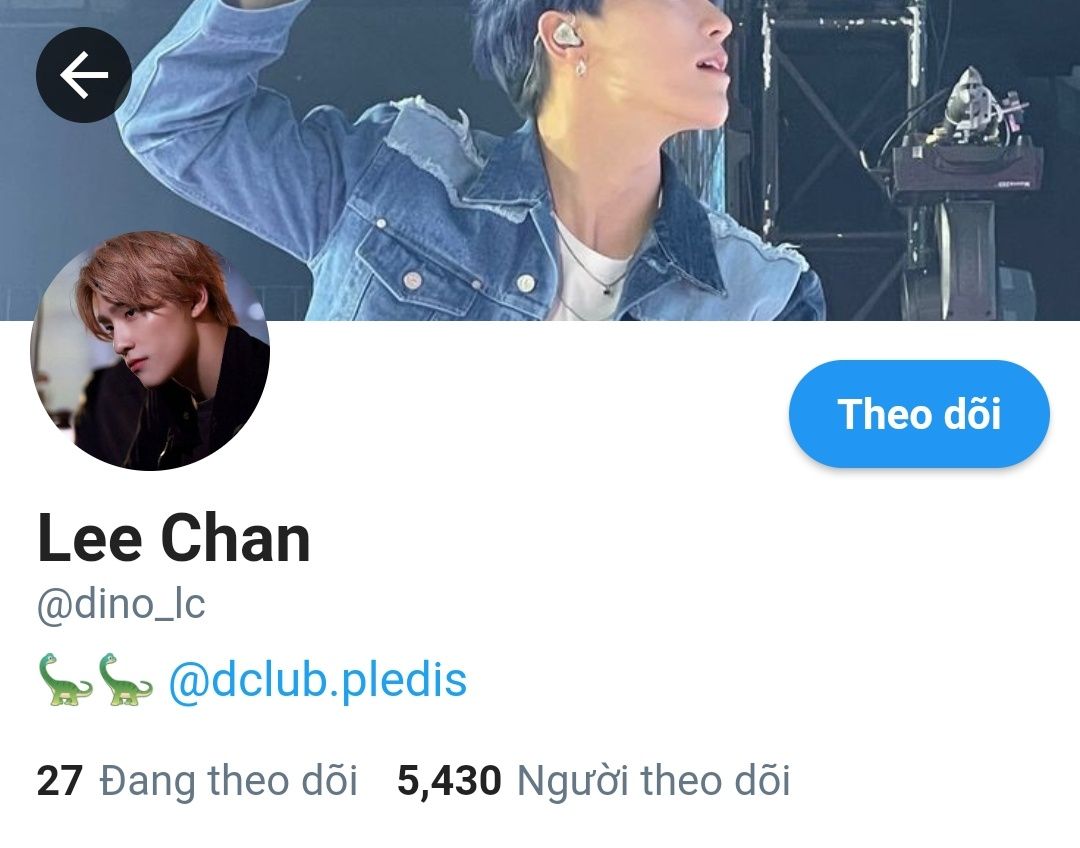Image resolution: width=1080 pixels, height=848 pixels.
Task: Open the @dclub.pledis mention link
Action: pos(318,680)
